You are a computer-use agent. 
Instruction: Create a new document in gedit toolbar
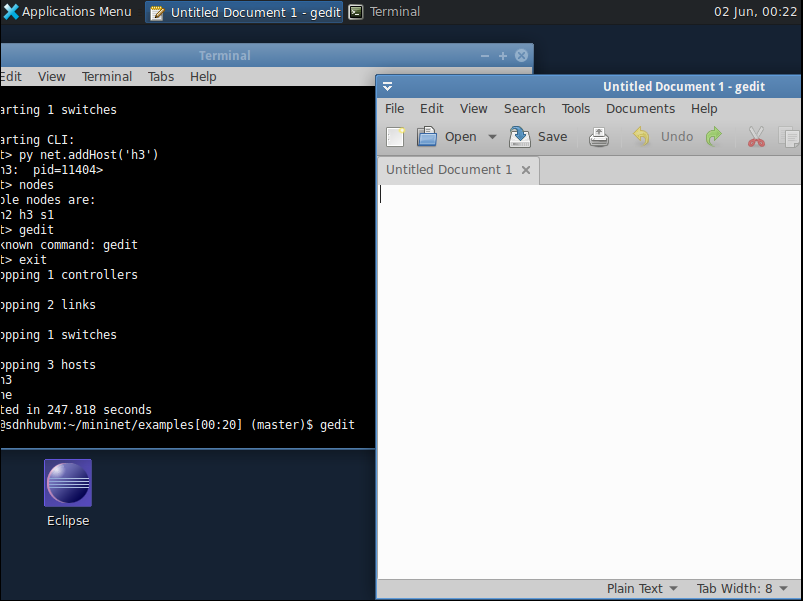395,137
